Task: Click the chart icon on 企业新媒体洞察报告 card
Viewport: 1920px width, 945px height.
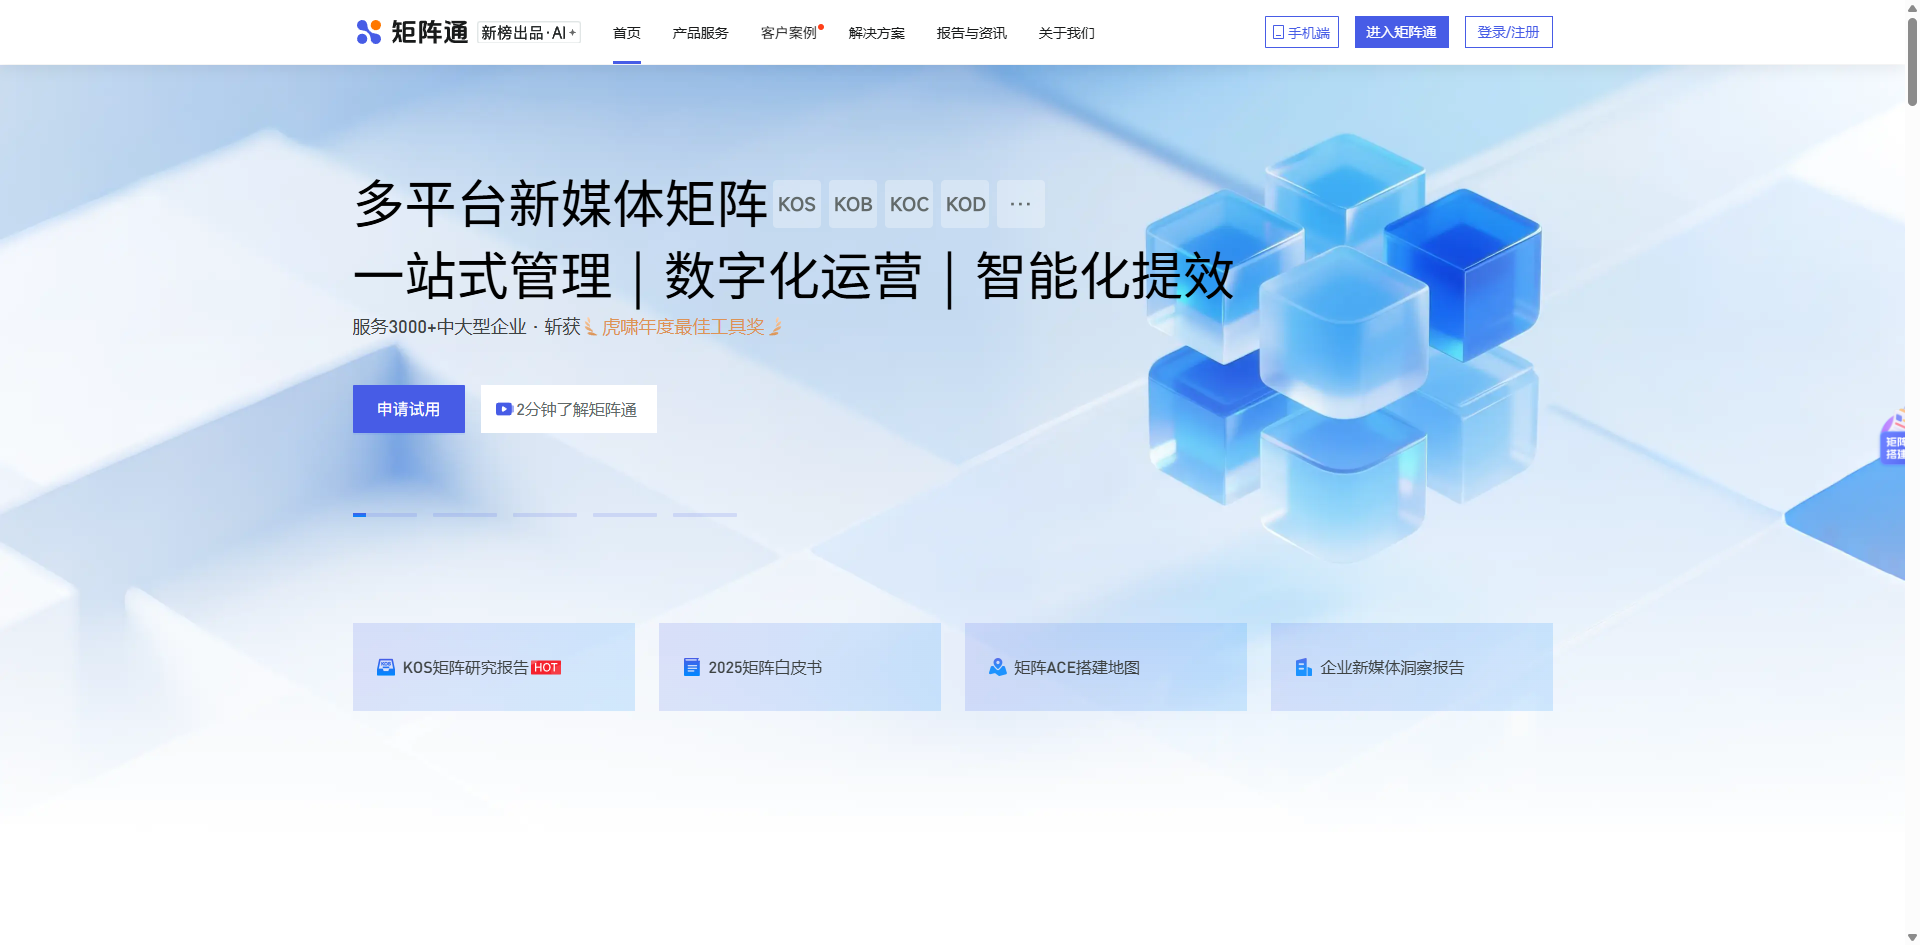Action: point(1303,667)
